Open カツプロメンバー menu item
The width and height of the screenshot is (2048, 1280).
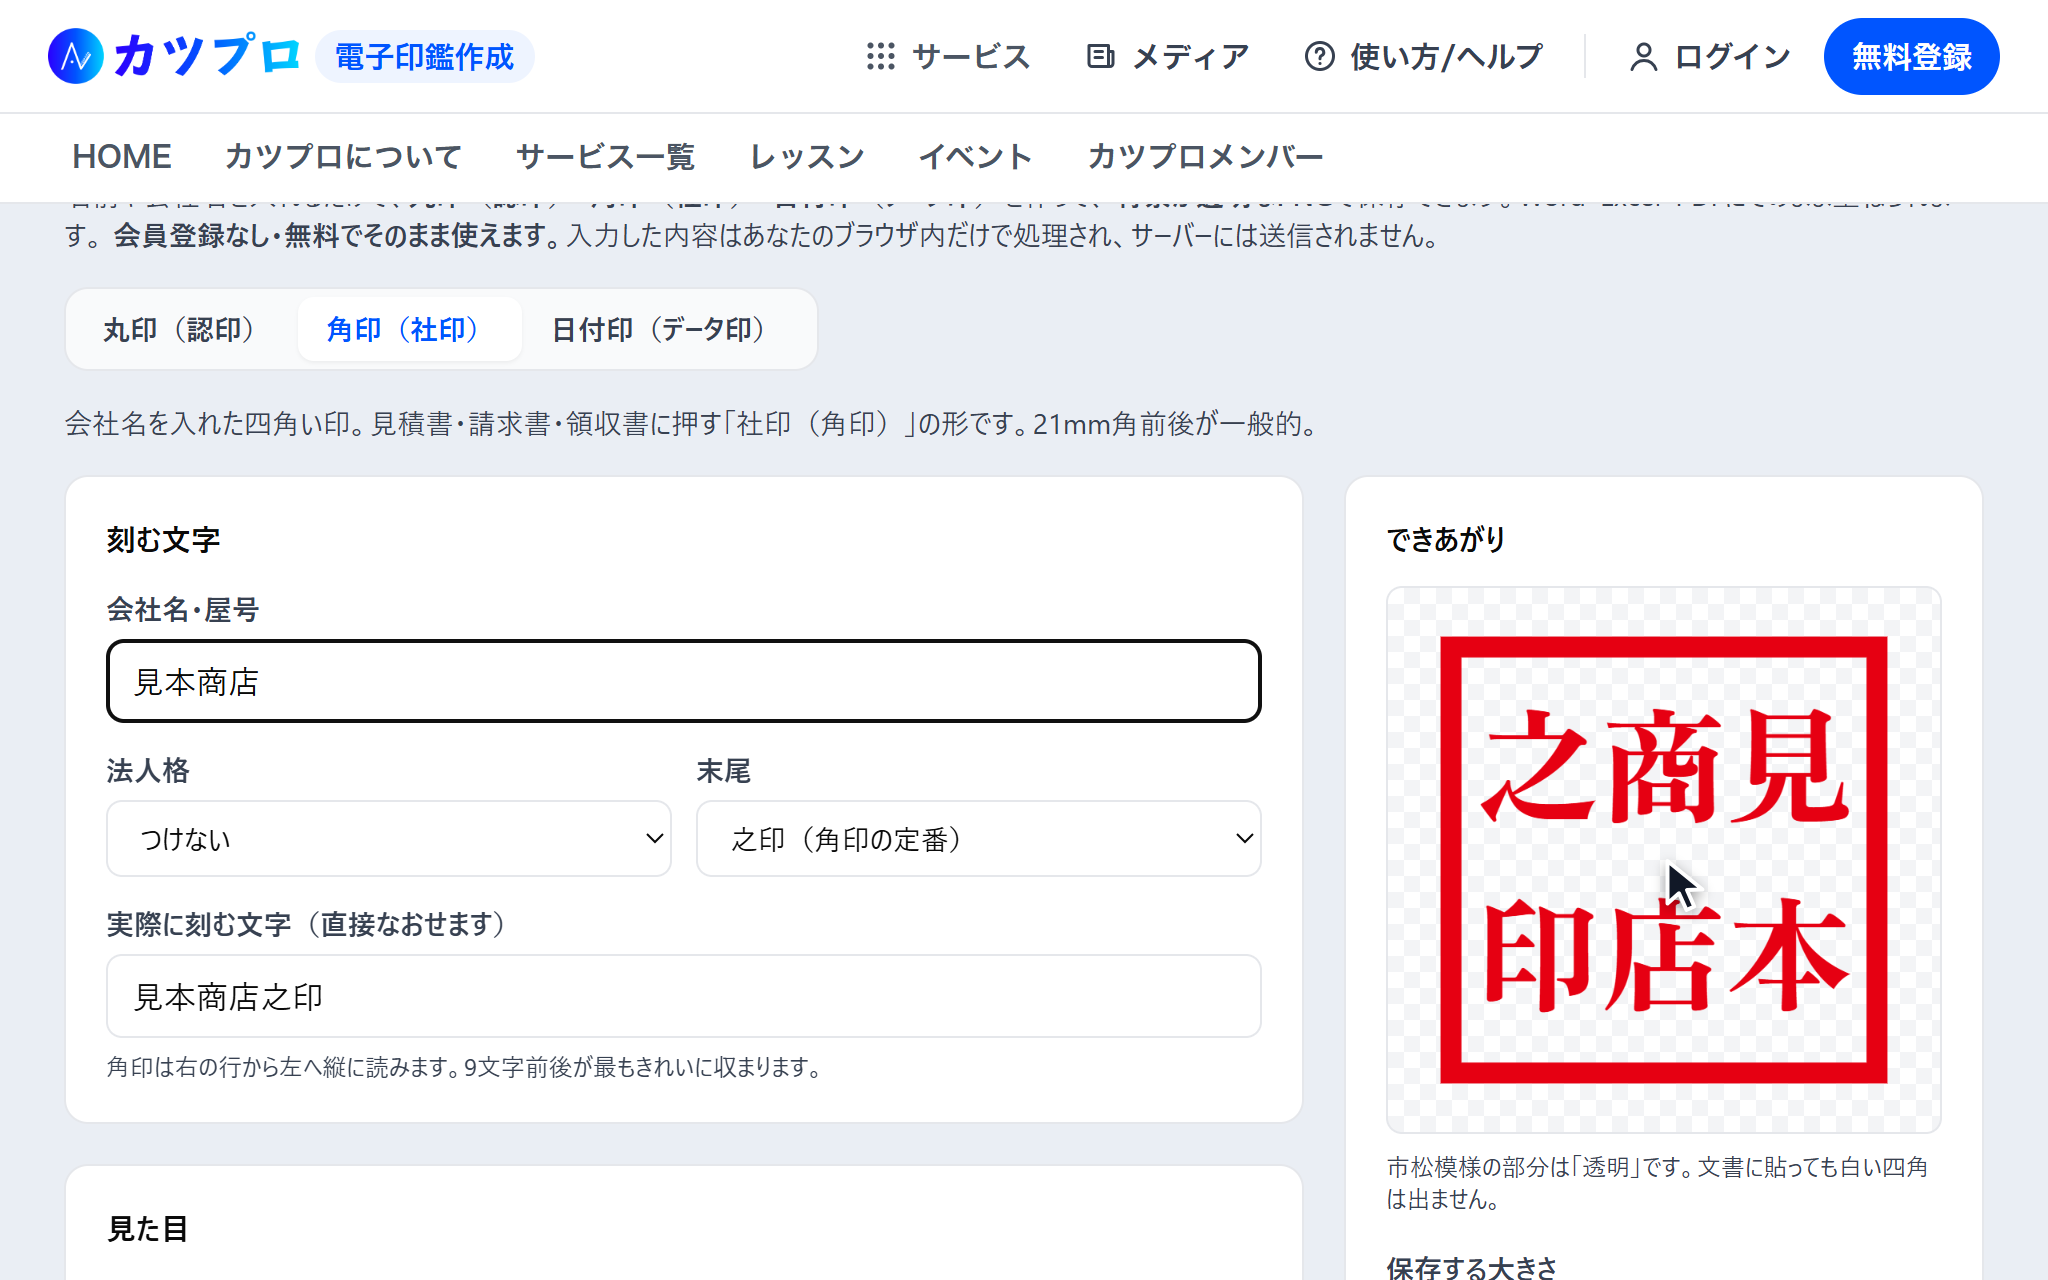point(1205,156)
